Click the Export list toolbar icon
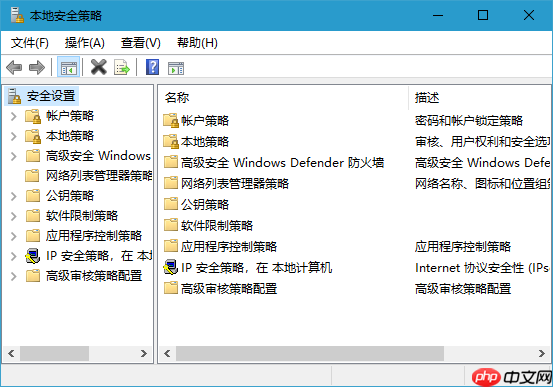 click(122, 67)
